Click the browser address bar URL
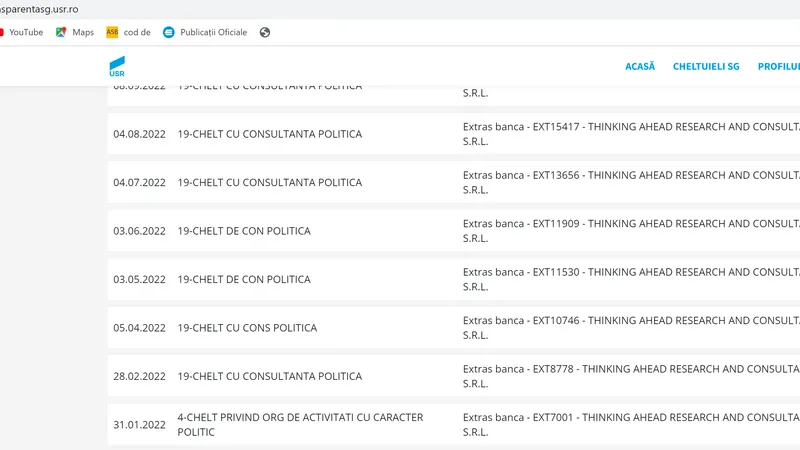The height and width of the screenshot is (450, 800). click(39, 9)
